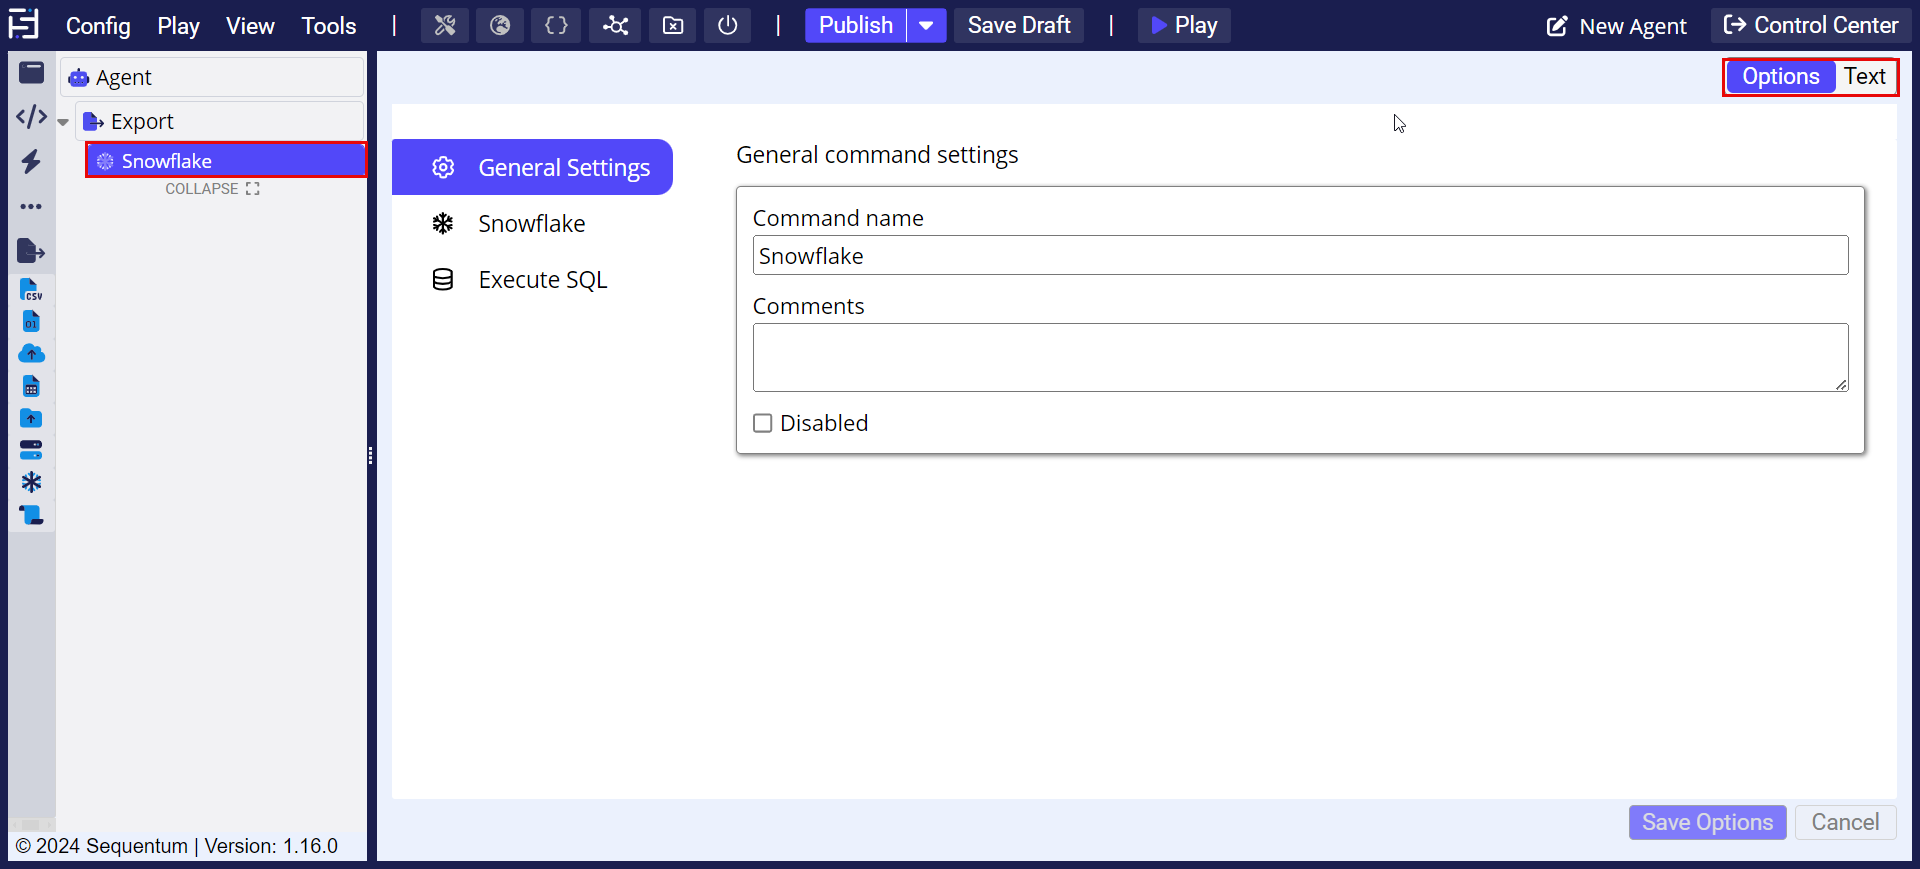Click the spreadsheet file sidebar icon

click(31, 386)
